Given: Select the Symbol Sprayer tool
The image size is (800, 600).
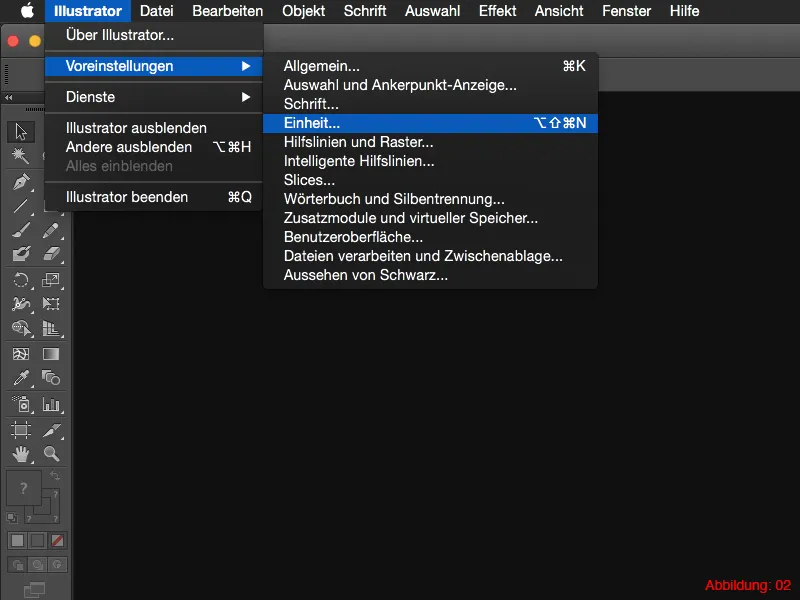Looking at the screenshot, I should (21, 404).
